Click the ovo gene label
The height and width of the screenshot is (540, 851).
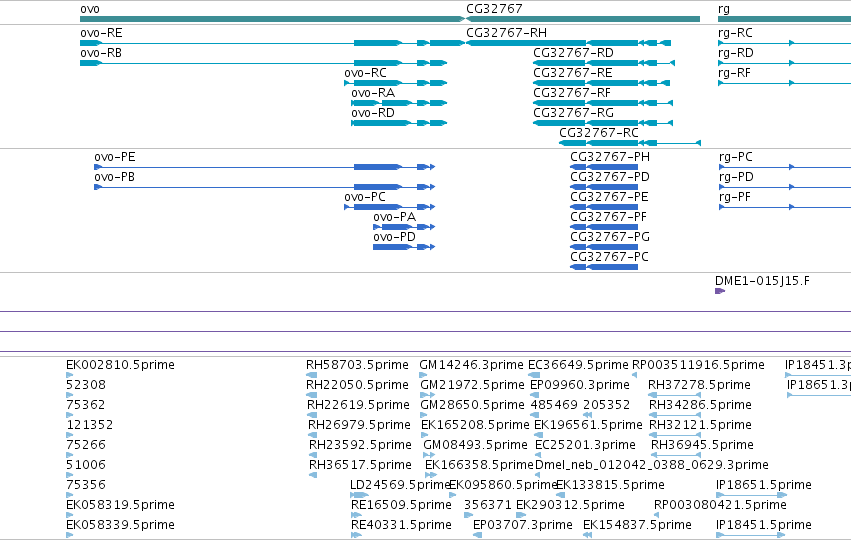coord(90,9)
